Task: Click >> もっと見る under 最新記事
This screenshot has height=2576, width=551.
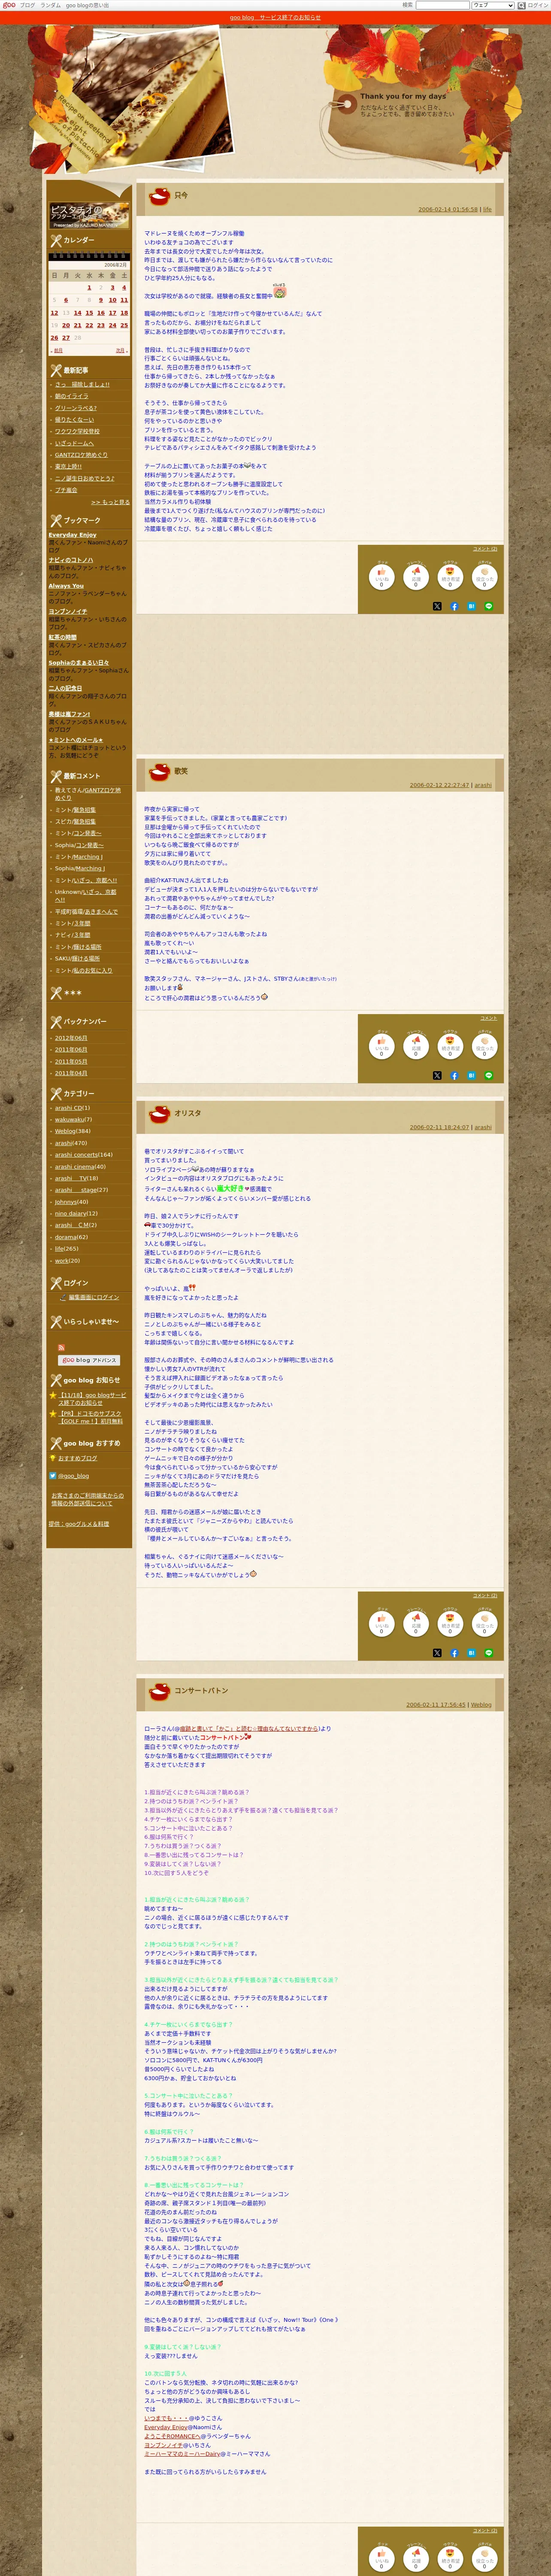Action: pos(110,502)
